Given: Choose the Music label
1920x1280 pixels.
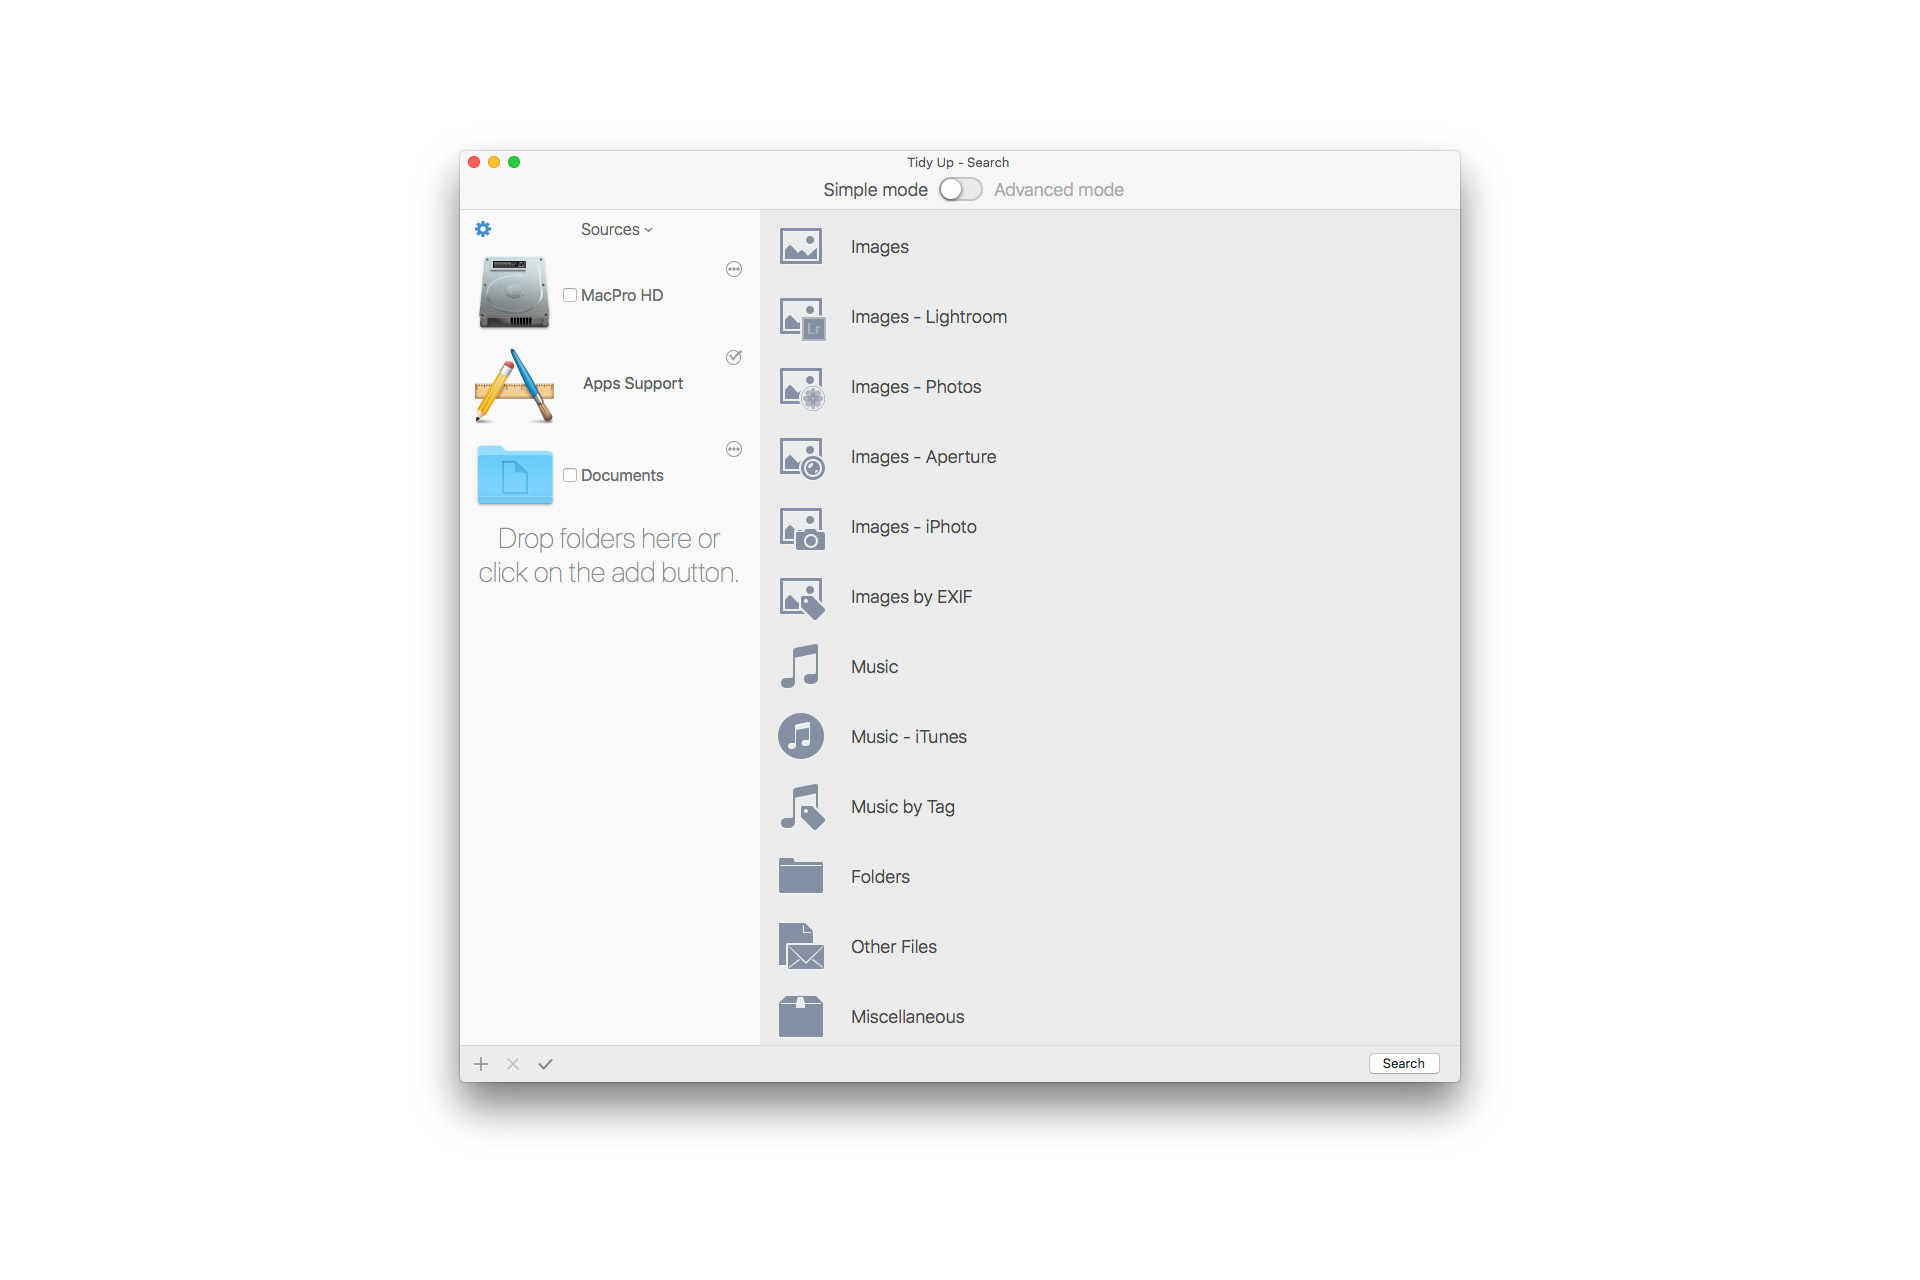Looking at the screenshot, I should click(874, 667).
